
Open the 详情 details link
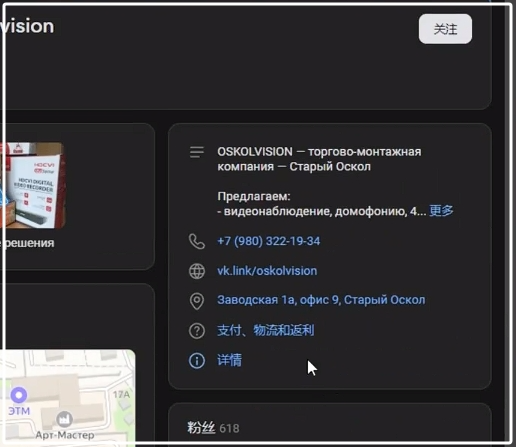(229, 360)
